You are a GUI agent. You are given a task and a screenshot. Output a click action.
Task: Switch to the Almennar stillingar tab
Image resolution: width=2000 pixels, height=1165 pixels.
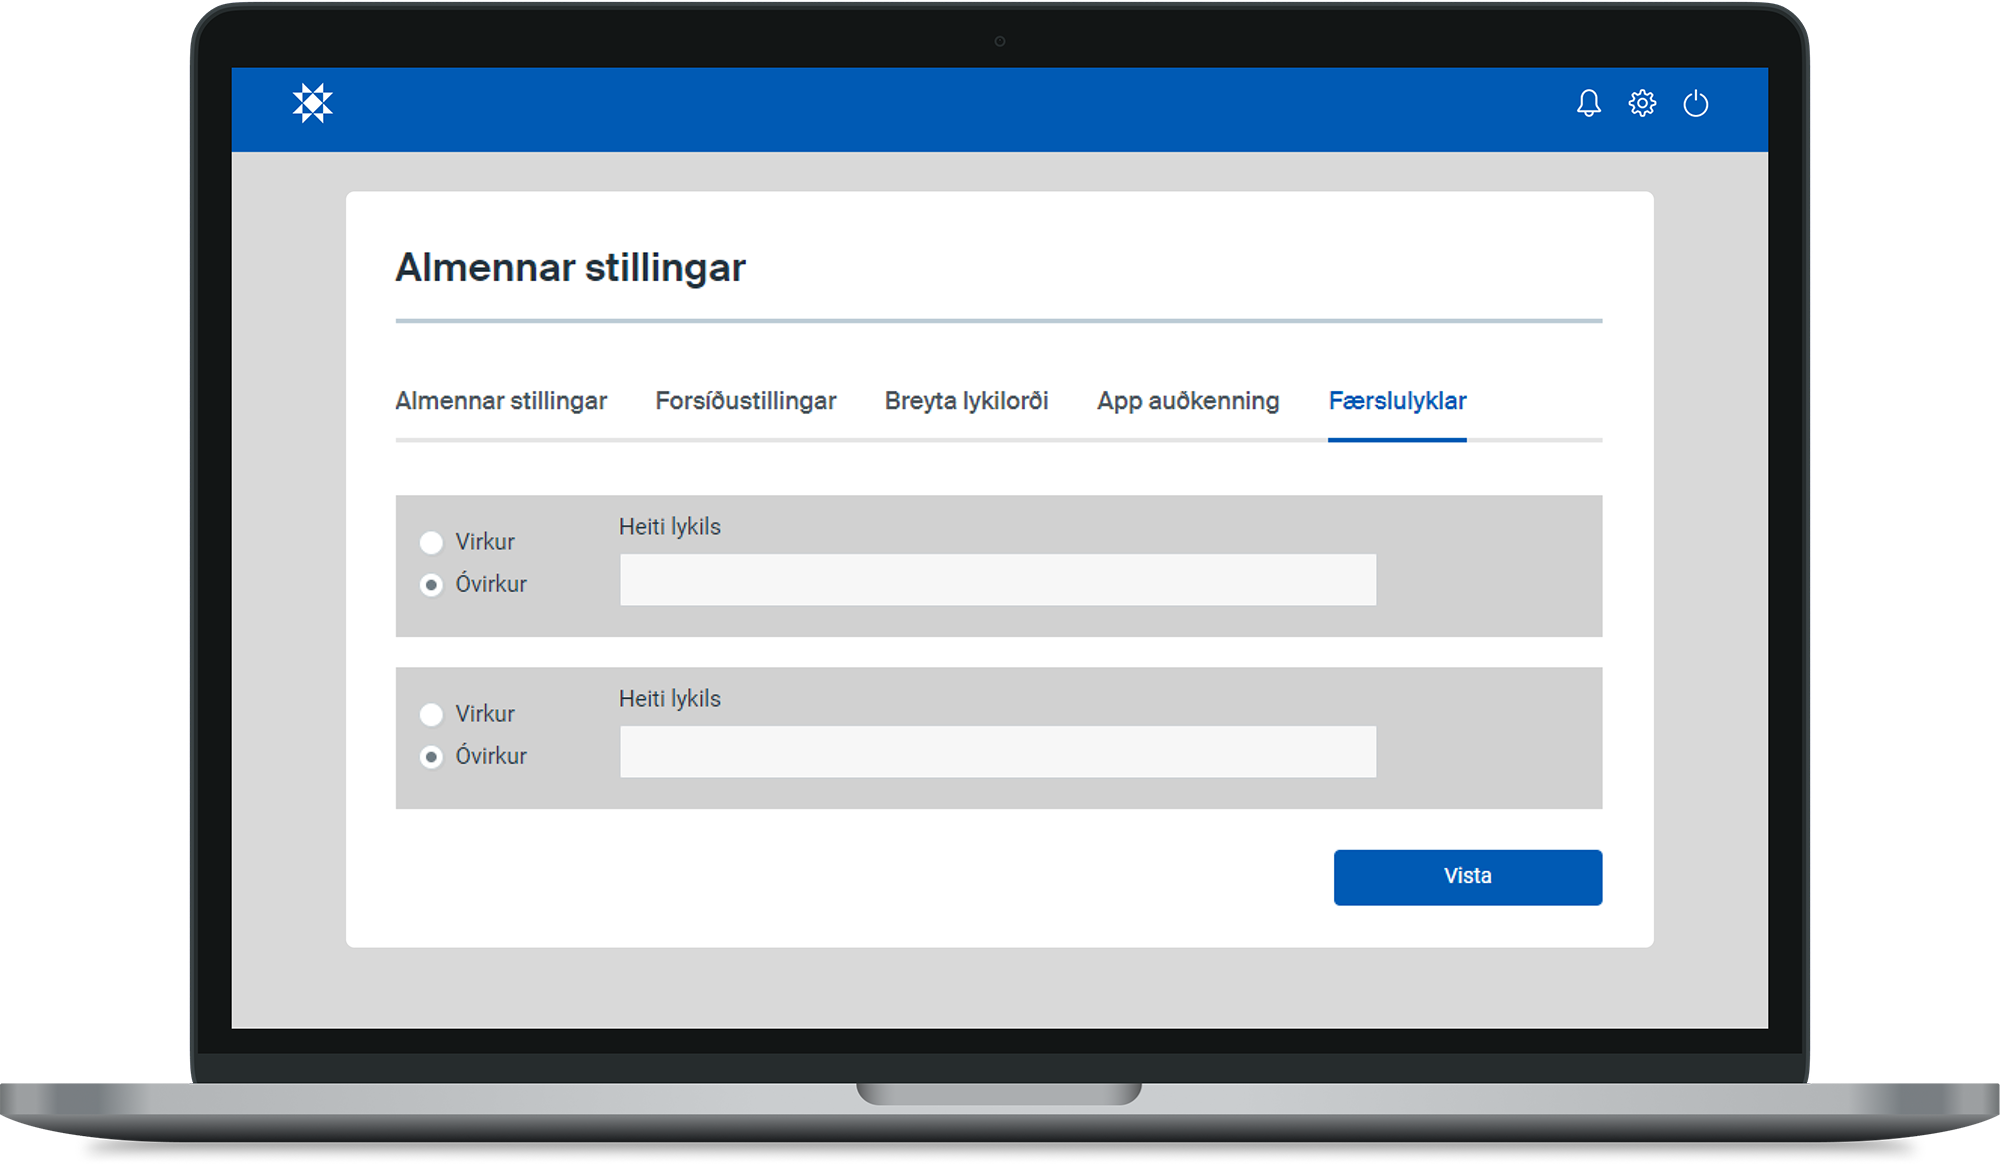coord(501,401)
